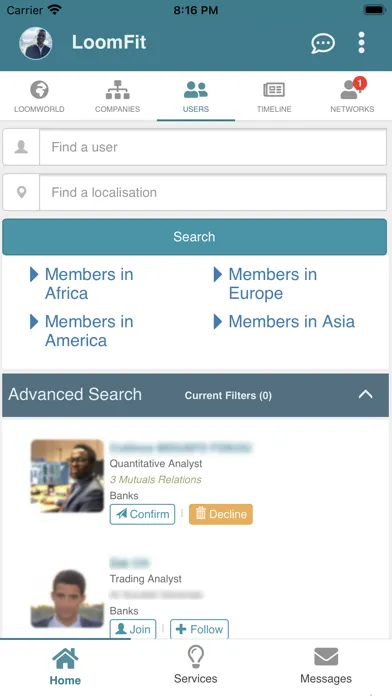This screenshot has width=392, height=696.
Task: Click 3 Mutuals Relations text
Action: [155, 479]
